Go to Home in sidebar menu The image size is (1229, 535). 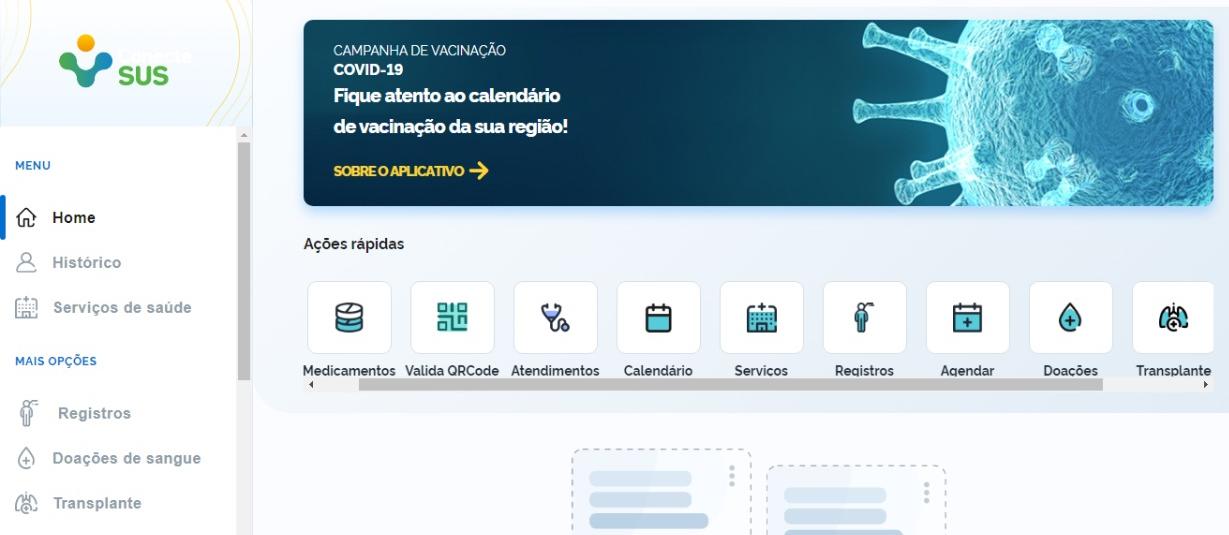pyautogui.click(x=74, y=218)
